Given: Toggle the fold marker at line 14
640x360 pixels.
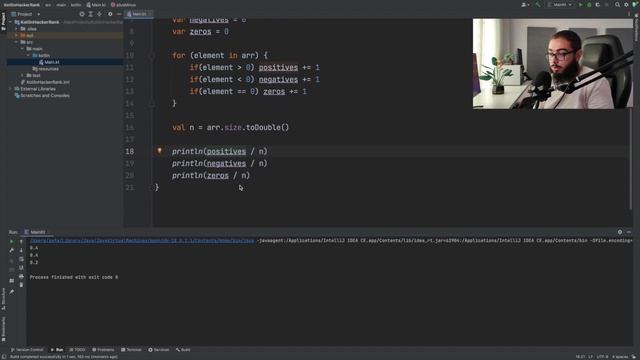Looking at the screenshot, I should click(151, 104).
